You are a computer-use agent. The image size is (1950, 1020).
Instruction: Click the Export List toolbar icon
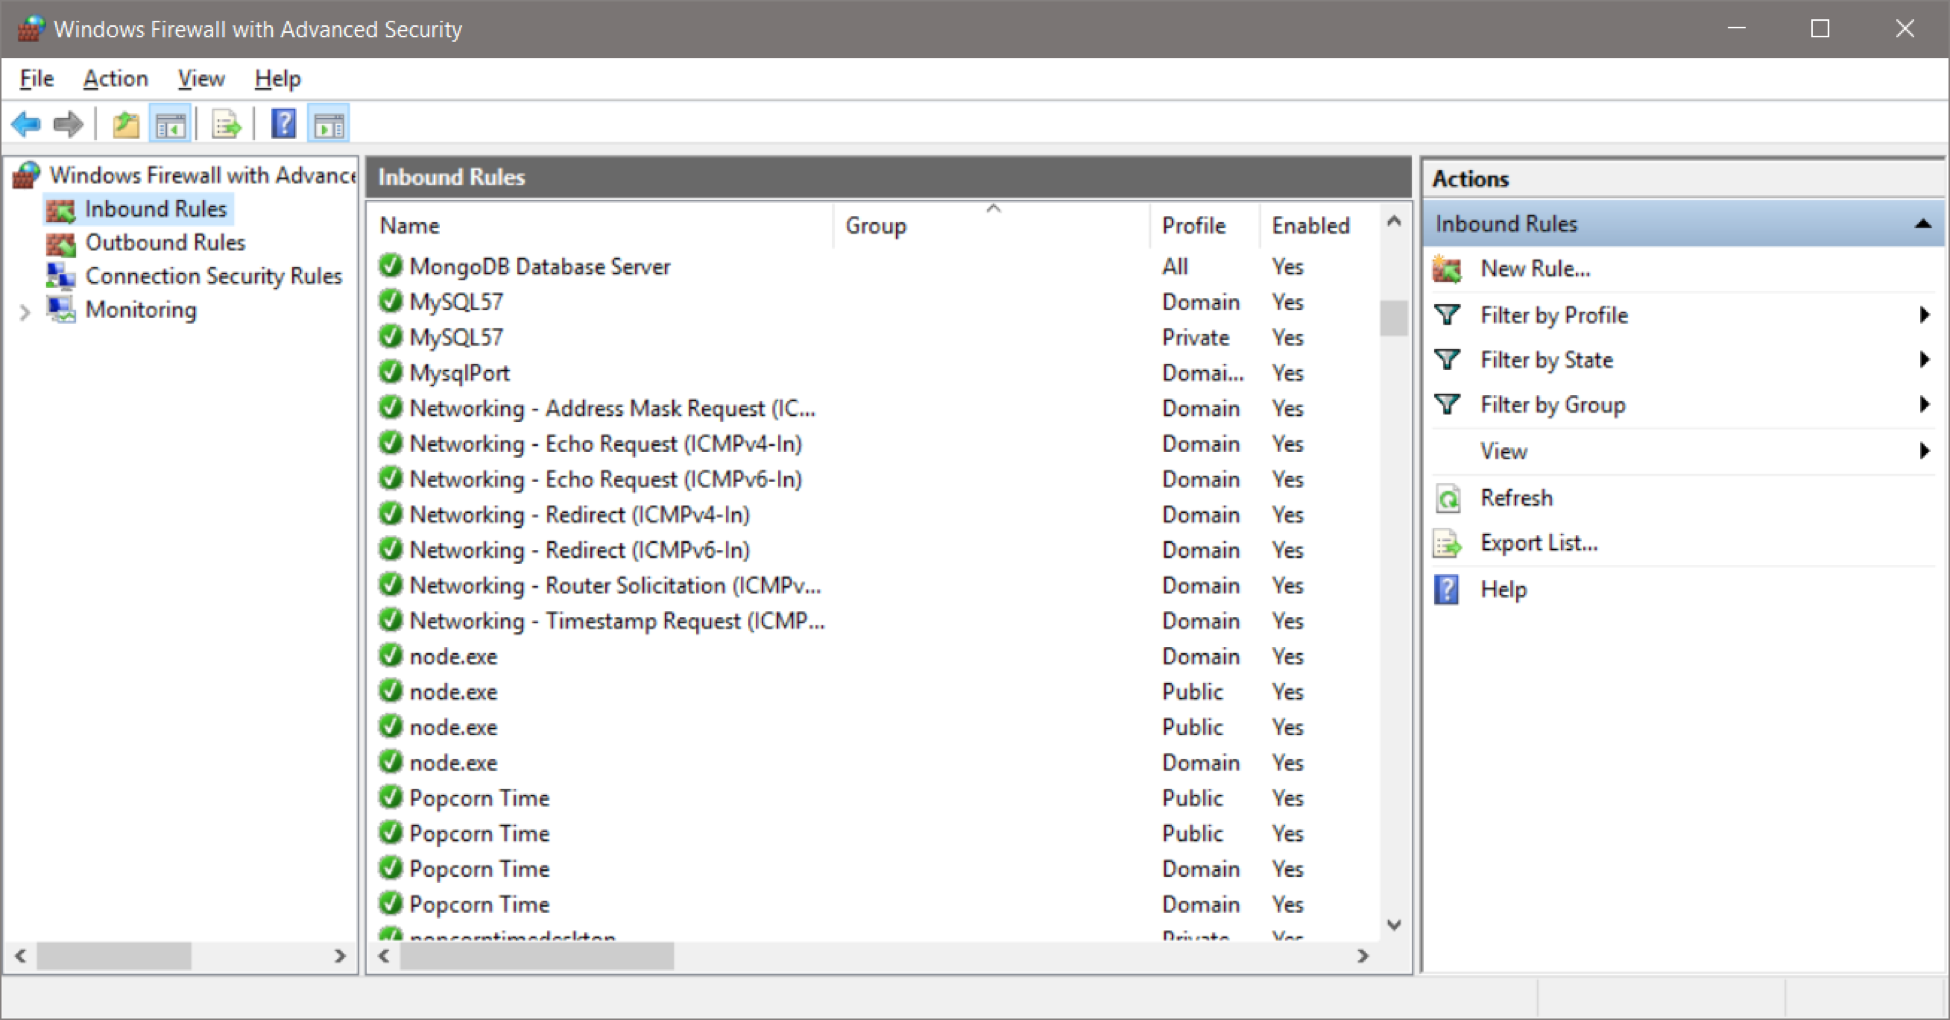(x=227, y=125)
